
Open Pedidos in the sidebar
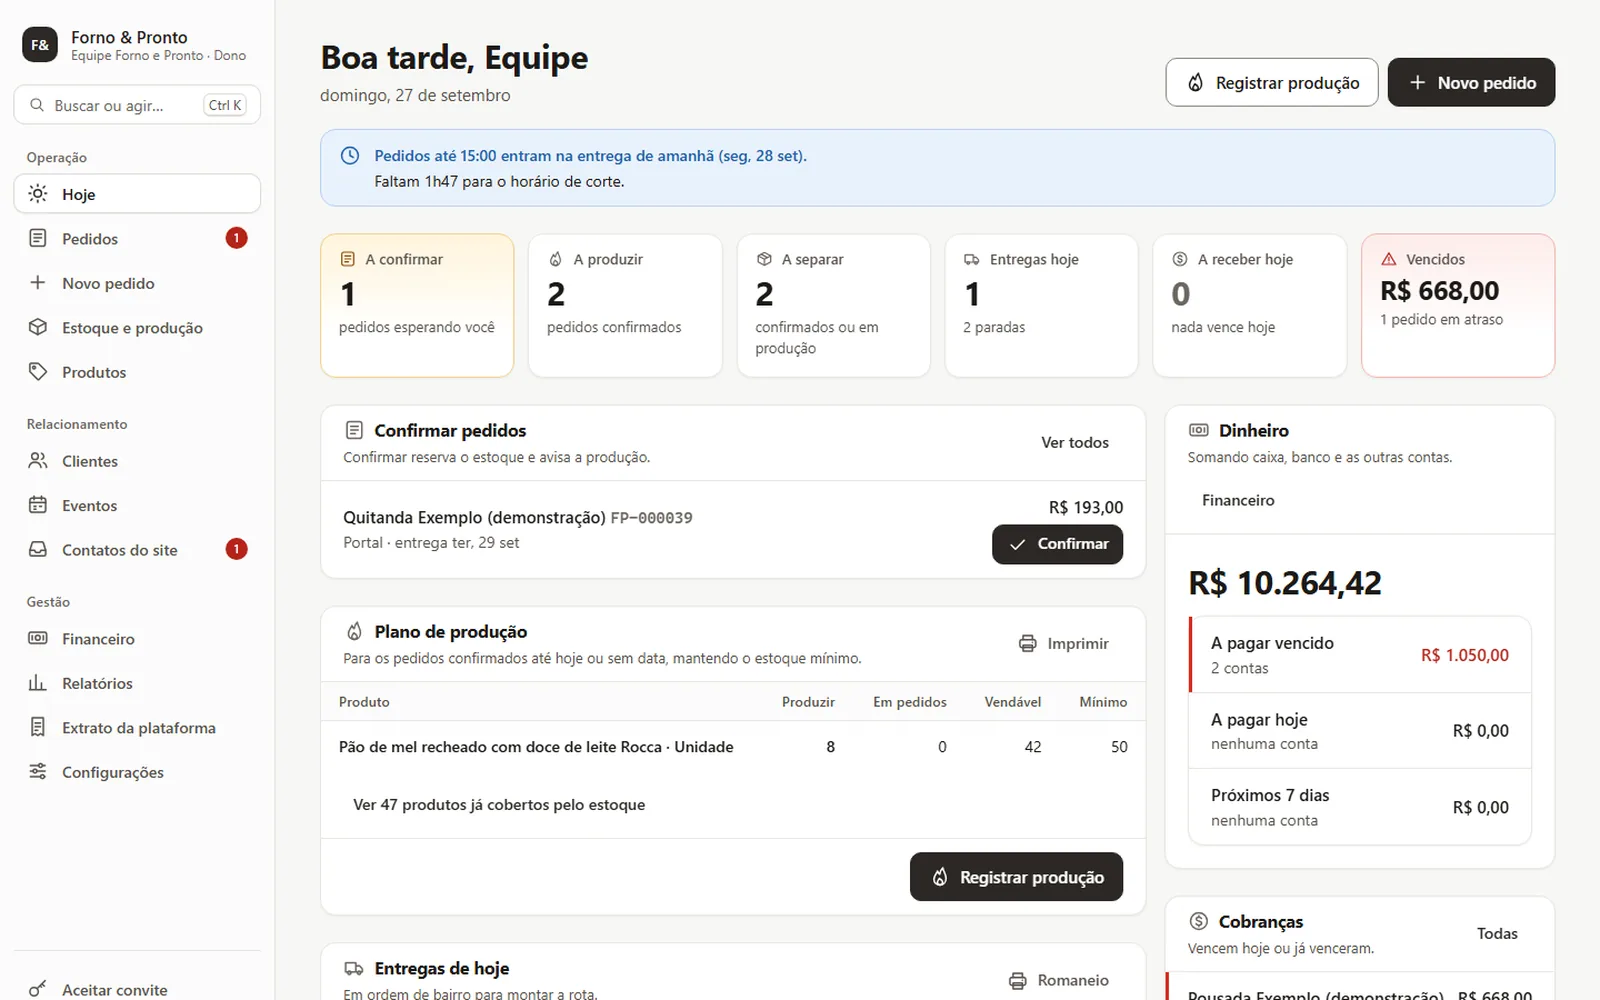(137, 238)
